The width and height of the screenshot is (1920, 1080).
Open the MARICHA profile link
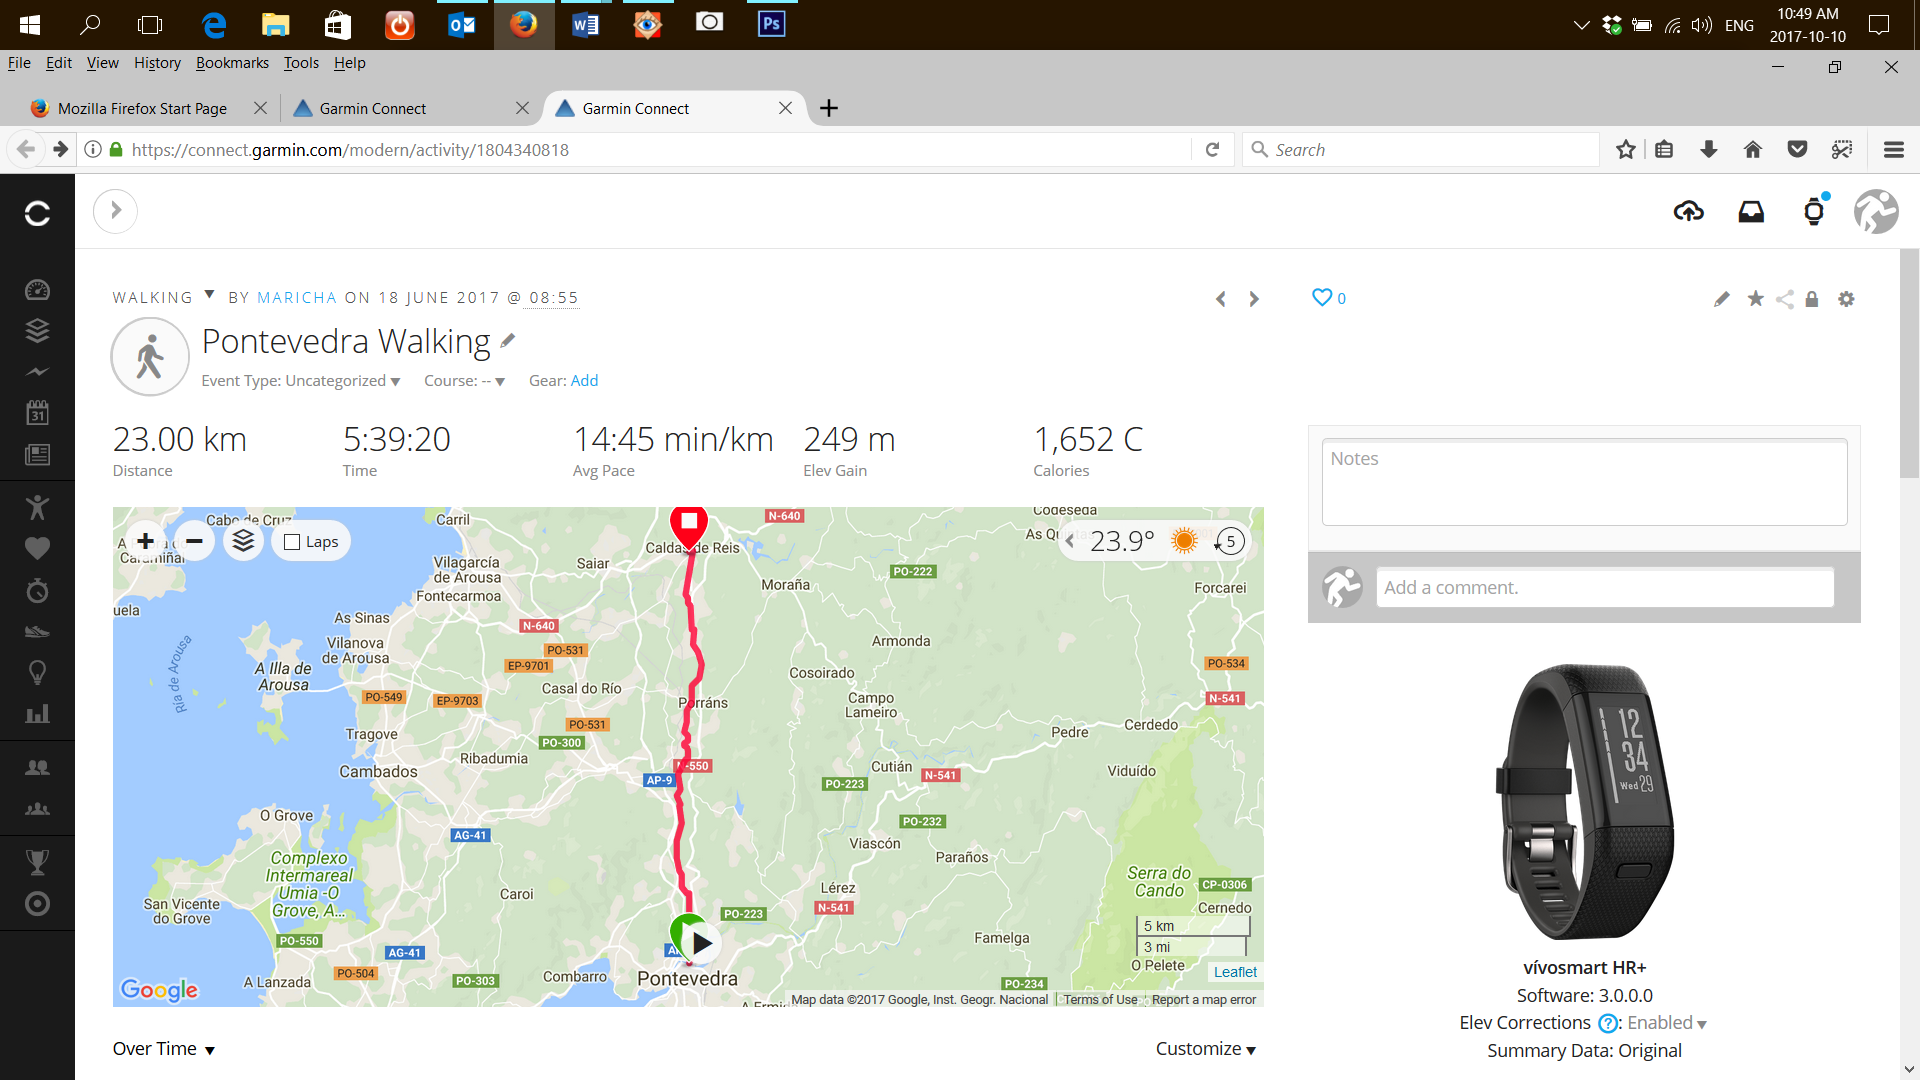[x=297, y=298]
